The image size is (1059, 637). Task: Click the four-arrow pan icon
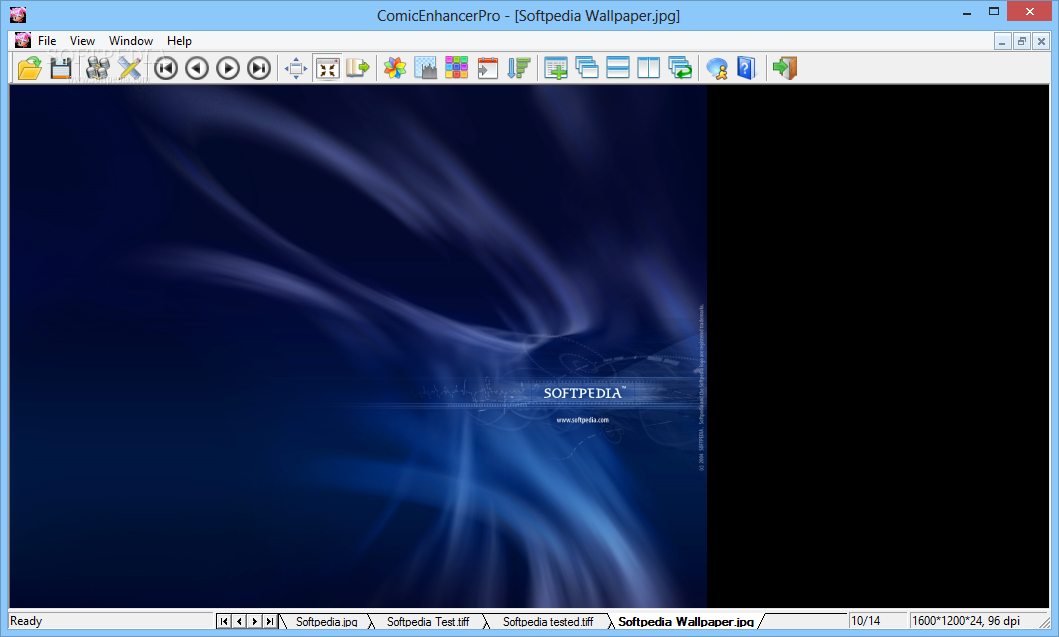[296, 68]
